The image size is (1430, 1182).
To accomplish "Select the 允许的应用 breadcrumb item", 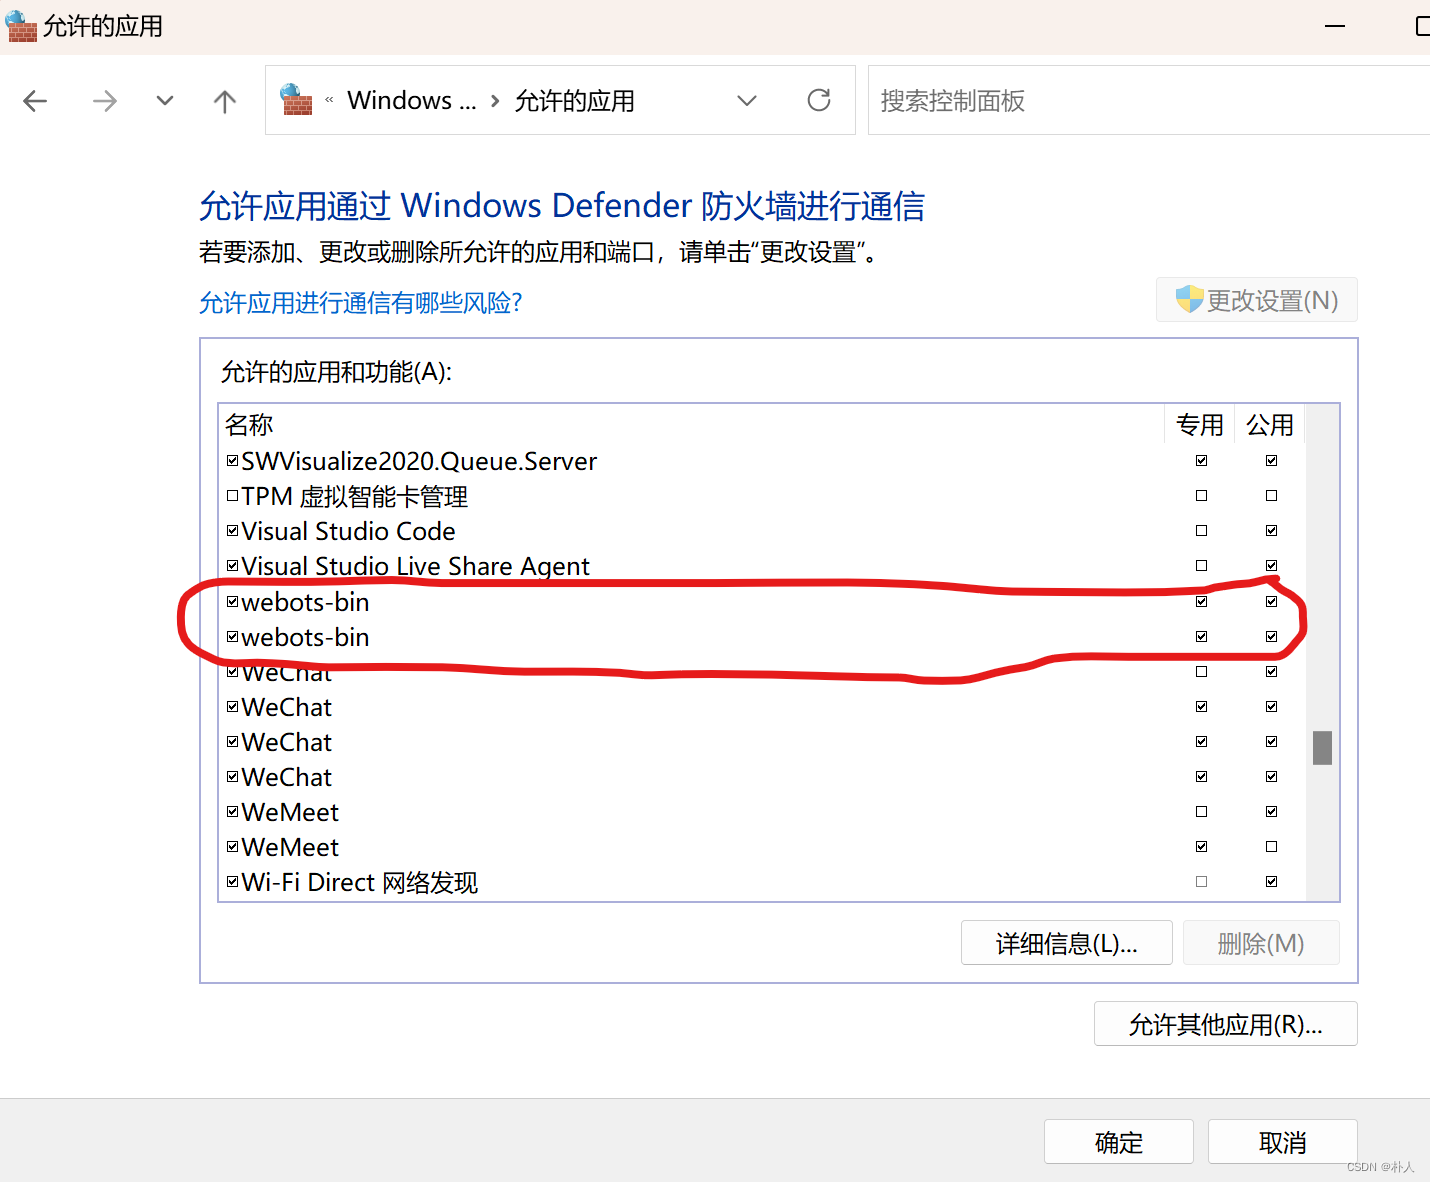I will (575, 101).
